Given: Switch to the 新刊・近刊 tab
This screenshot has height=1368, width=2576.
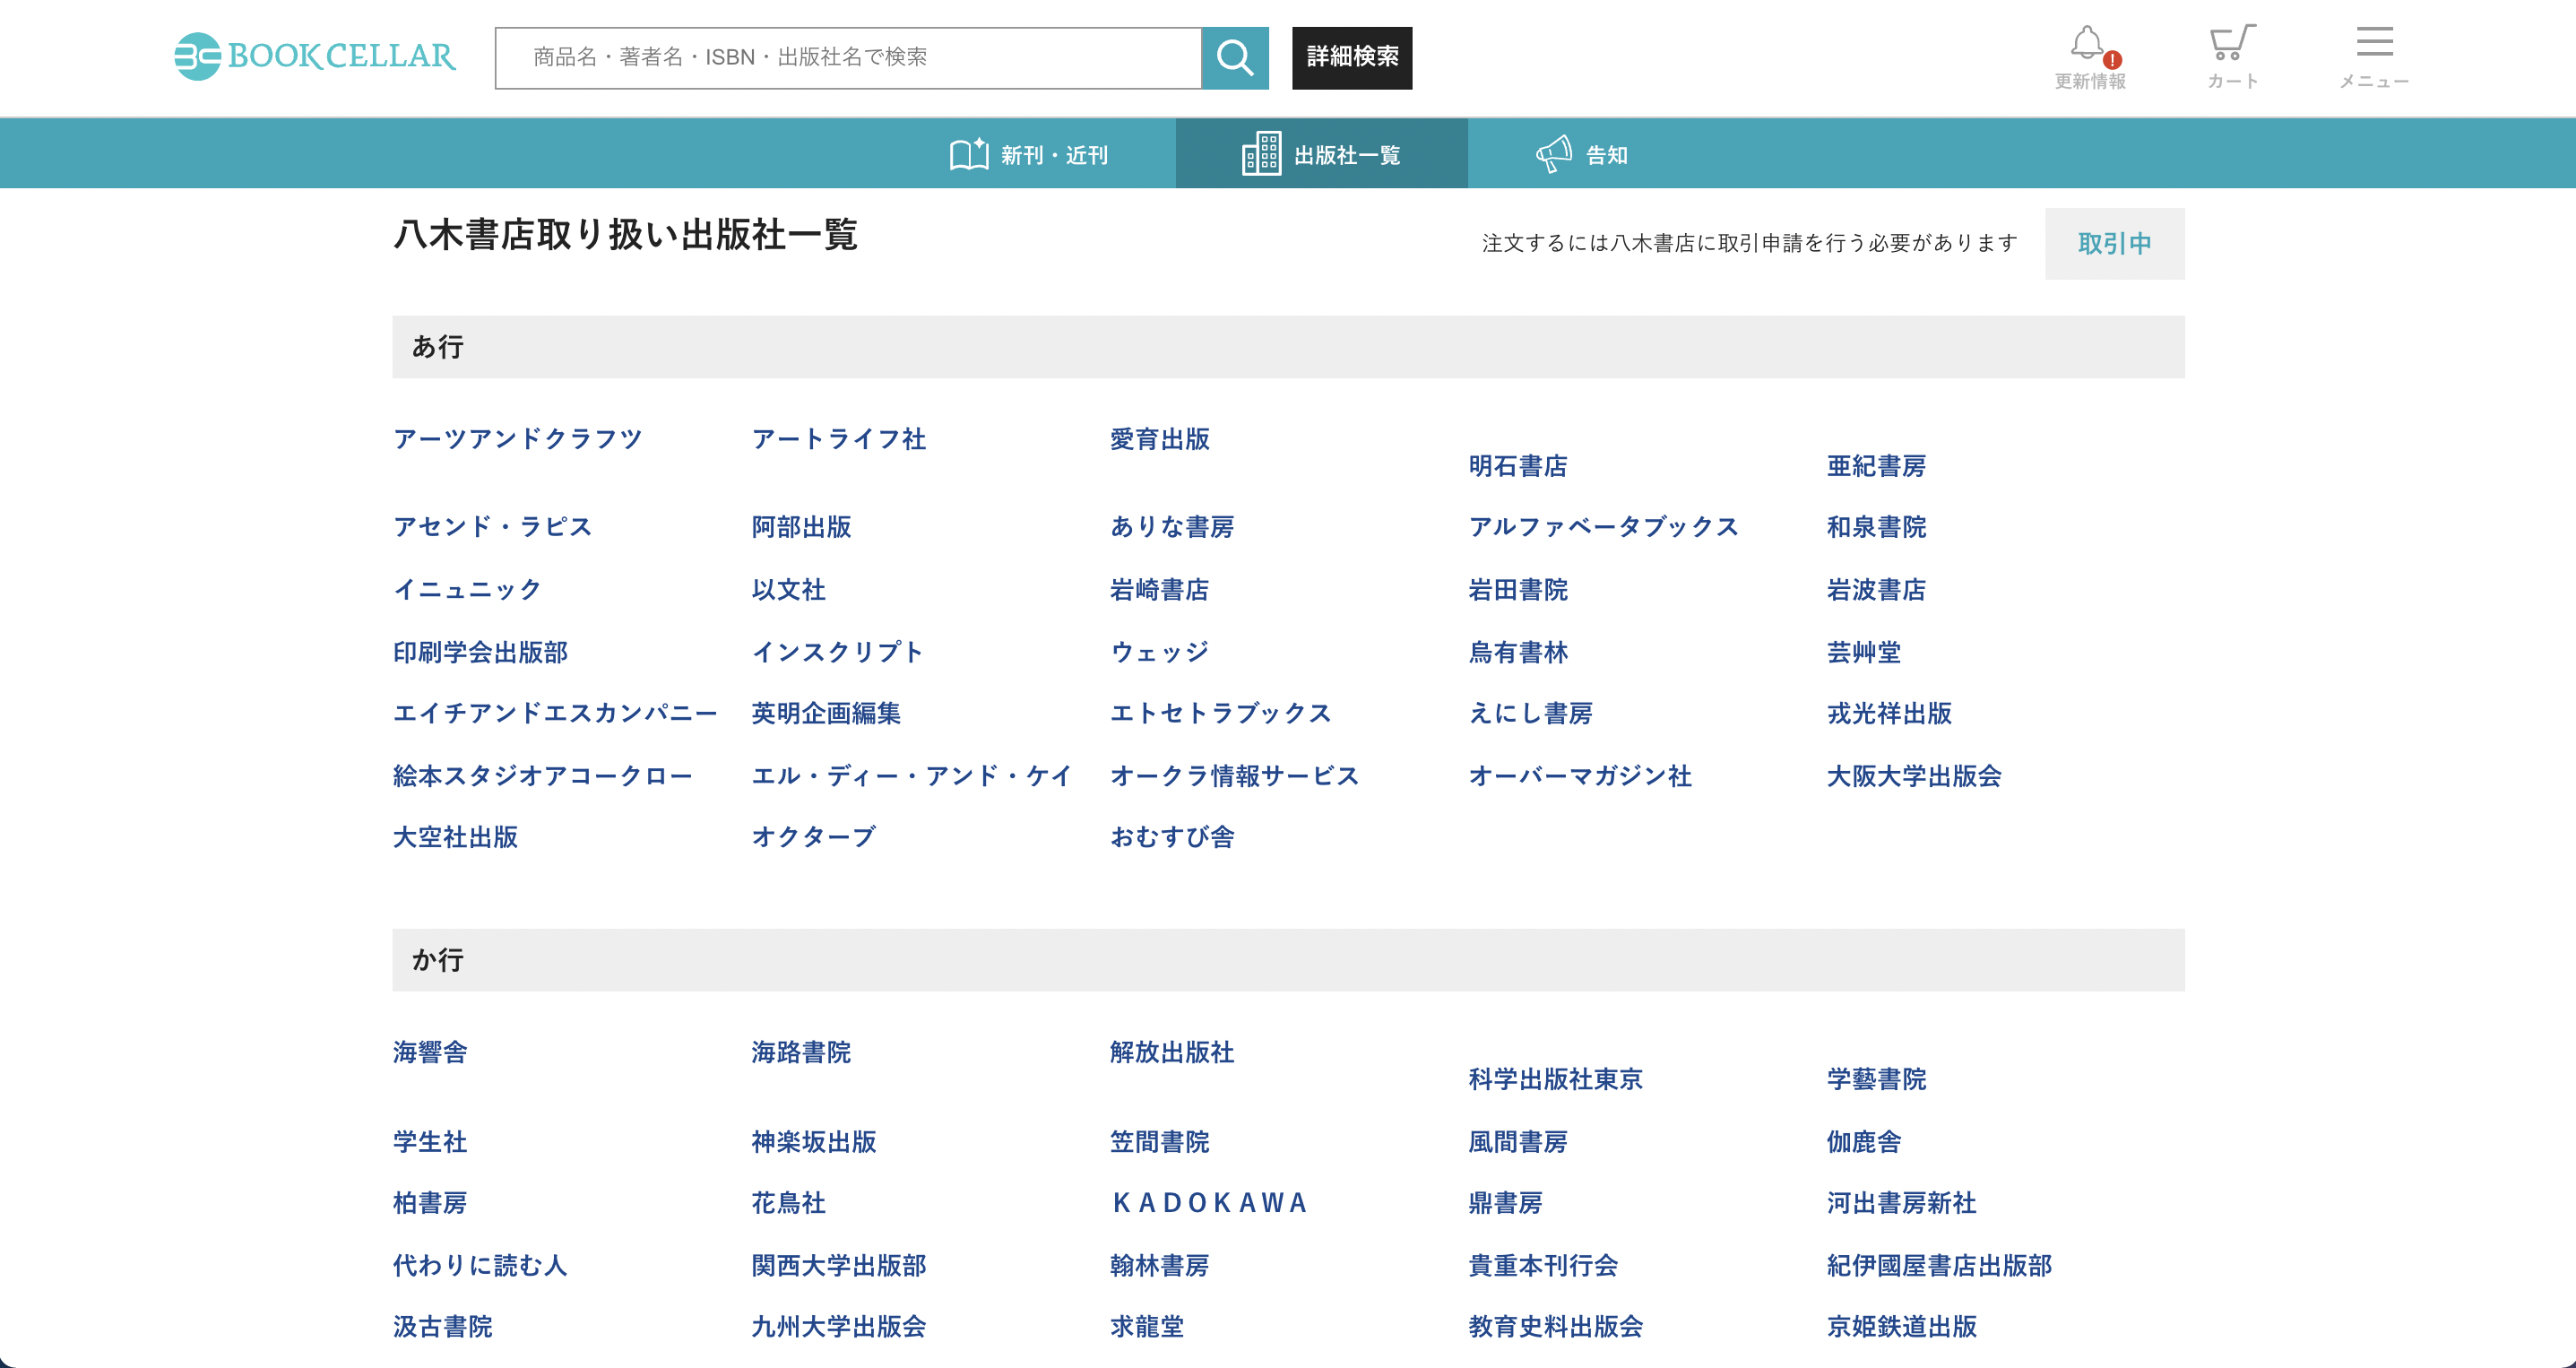Looking at the screenshot, I should point(1054,155).
